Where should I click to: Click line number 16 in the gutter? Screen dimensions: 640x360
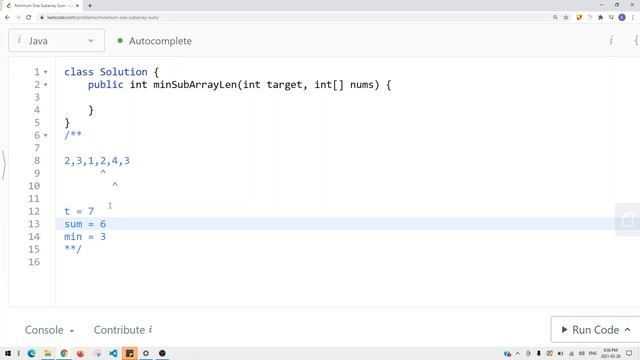click(x=34, y=262)
